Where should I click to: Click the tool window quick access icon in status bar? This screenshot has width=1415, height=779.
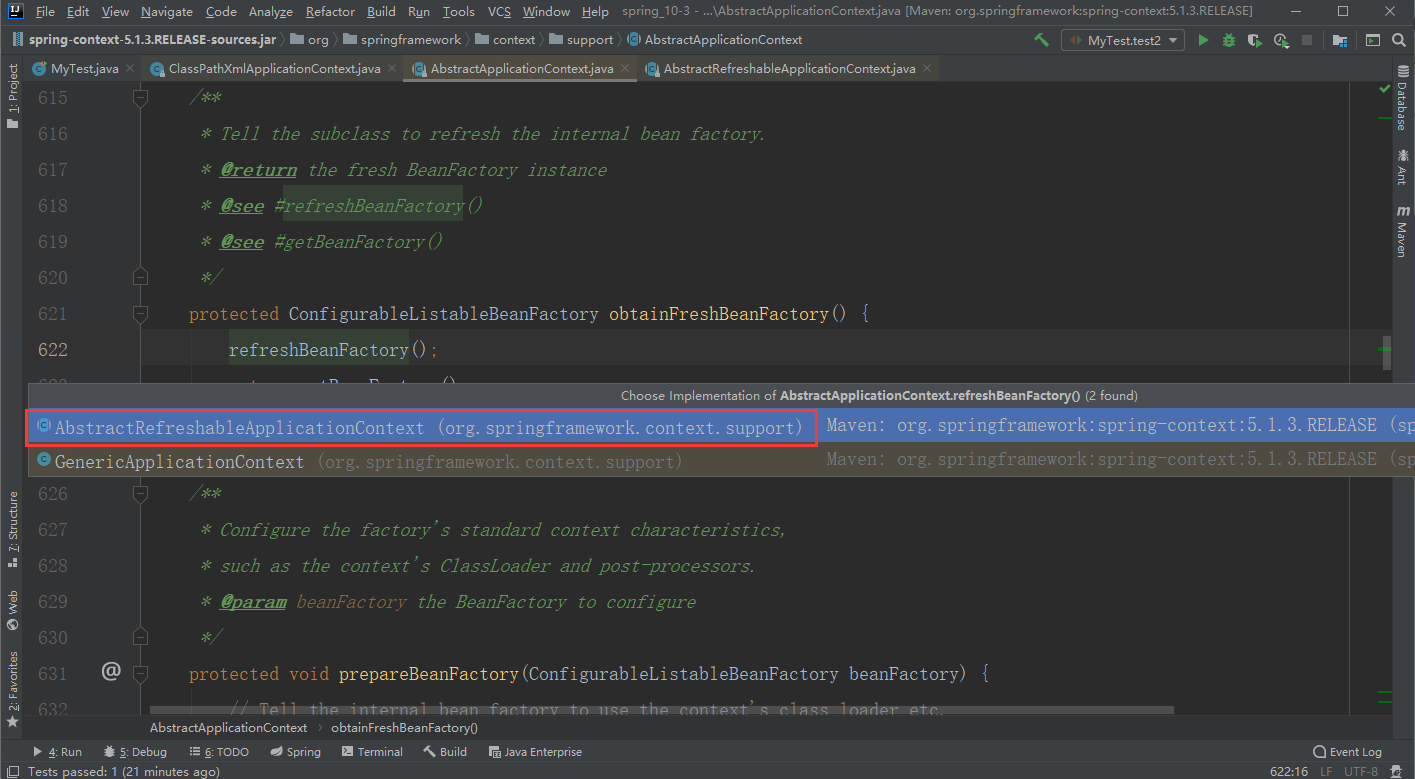click(12, 771)
